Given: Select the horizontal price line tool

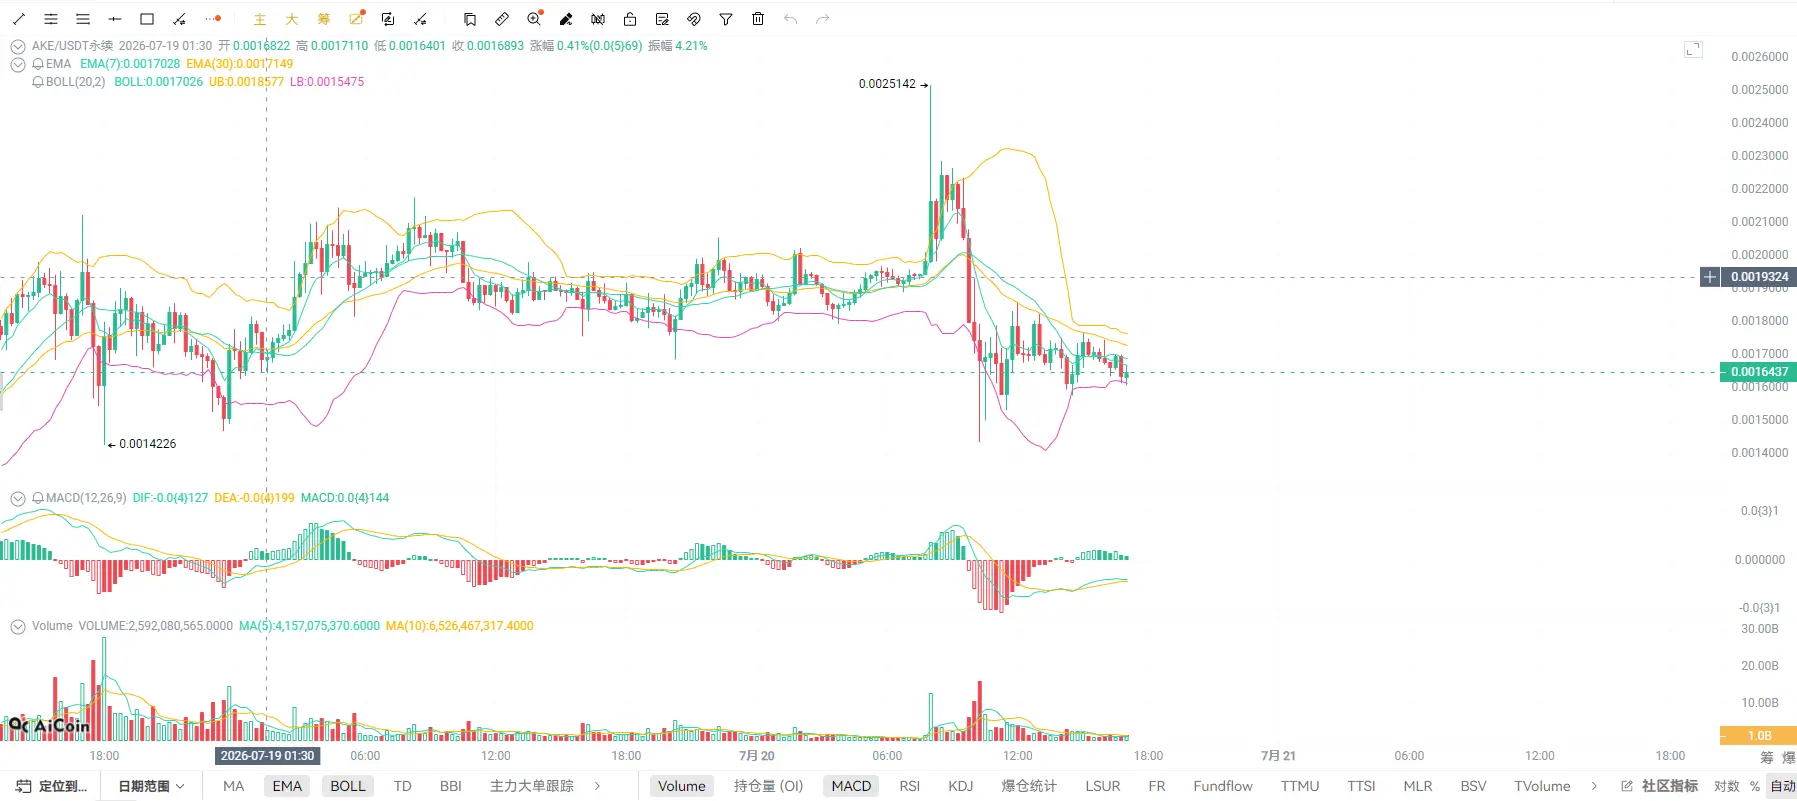Looking at the screenshot, I should point(115,19).
